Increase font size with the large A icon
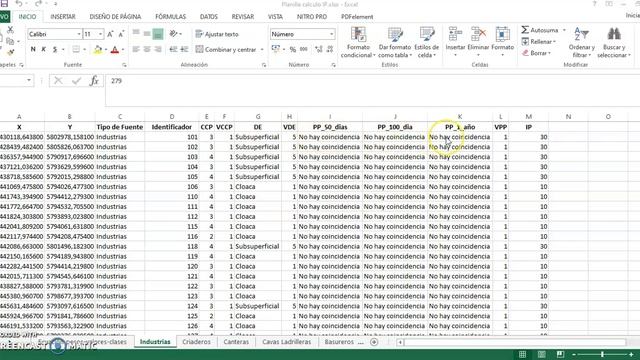 110,34
